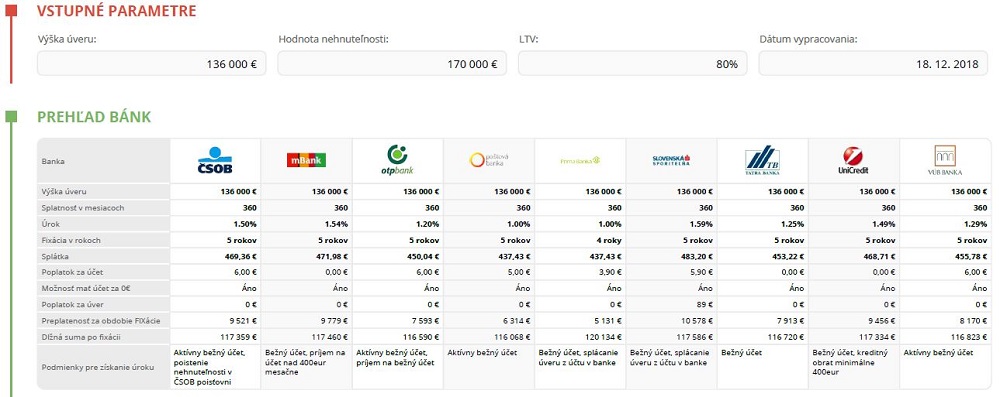1000x397 pixels.
Task: Click the 453,22 € payment cell
Action: click(x=762, y=257)
